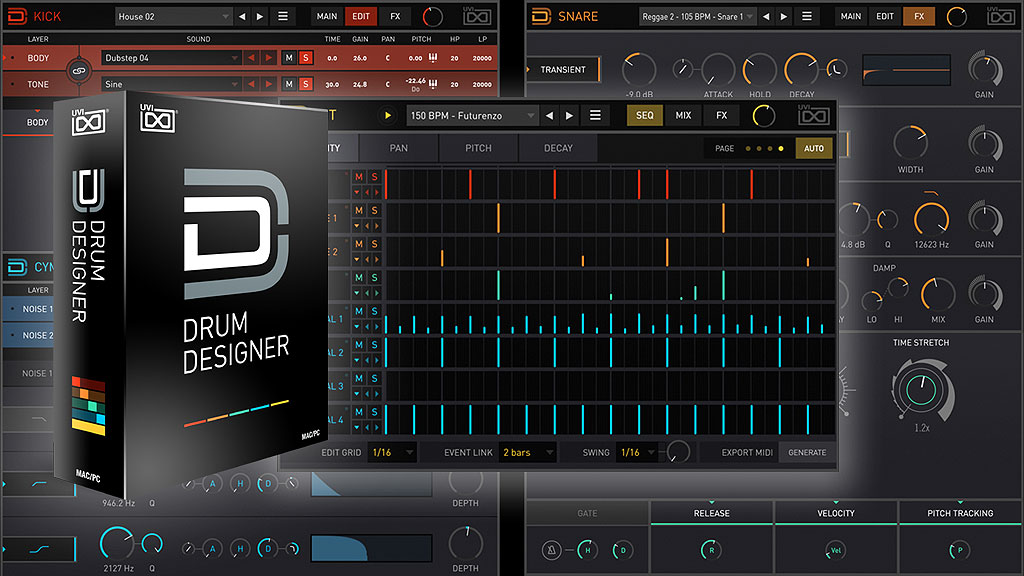Toggle solo on the Tone layer
The image size is (1024, 576).
(x=304, y=84)
